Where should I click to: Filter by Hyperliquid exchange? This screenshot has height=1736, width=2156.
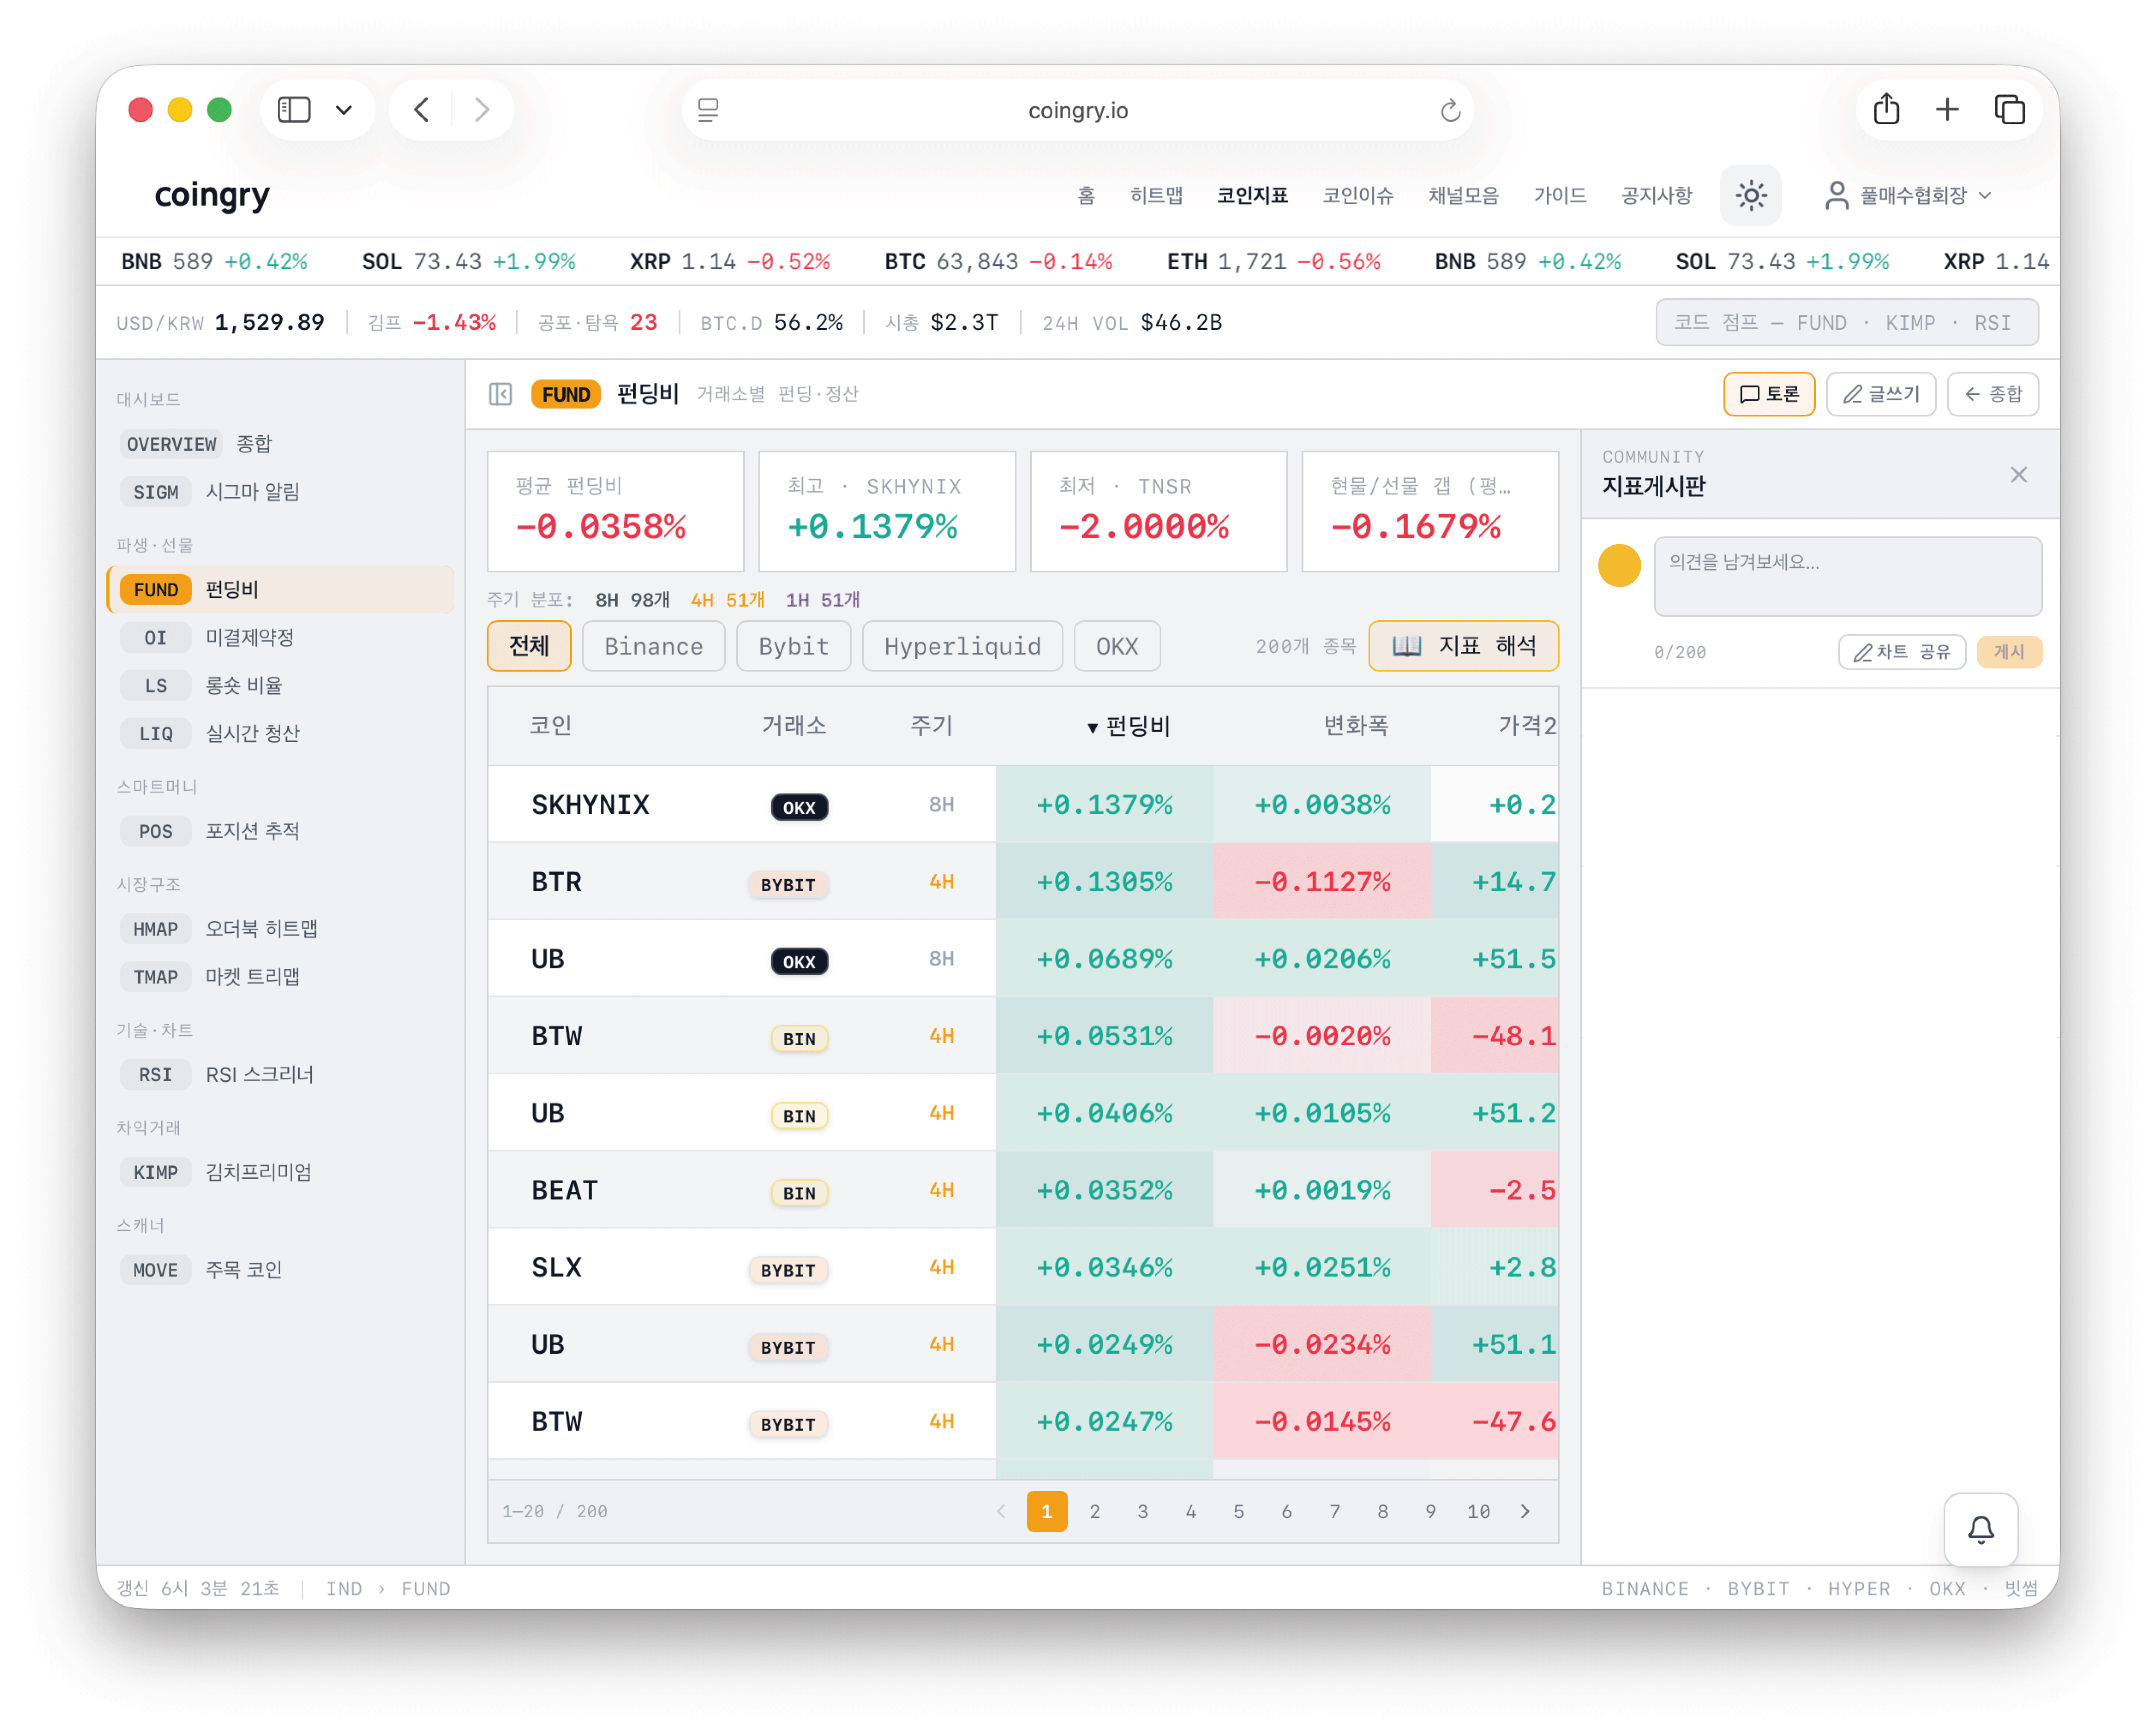[962, 646]
